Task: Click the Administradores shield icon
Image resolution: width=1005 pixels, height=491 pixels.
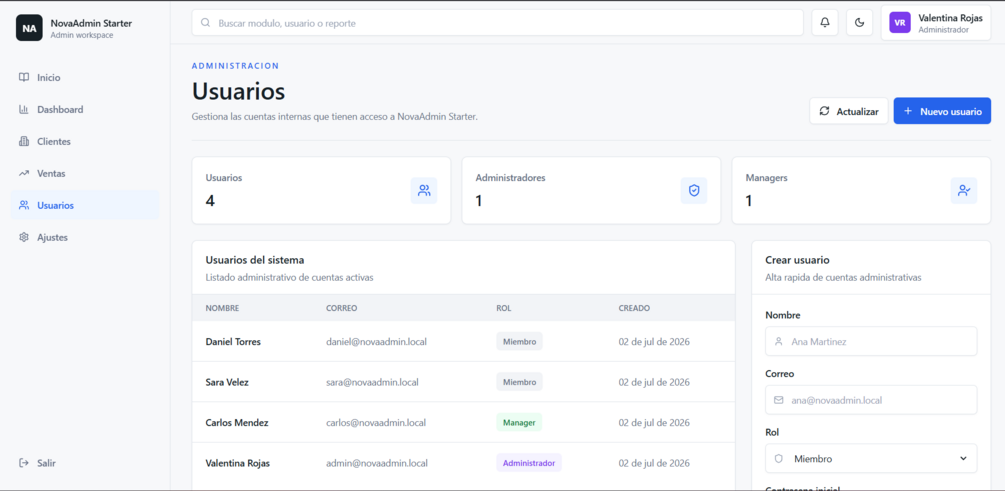Action: click(x=694, y=190)
